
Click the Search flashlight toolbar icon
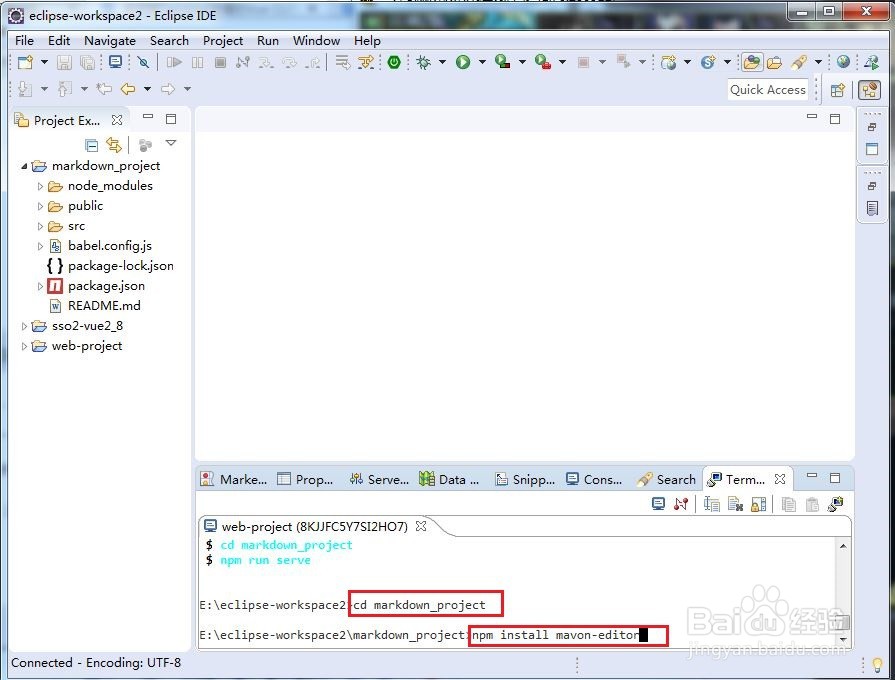click(799, 62)
